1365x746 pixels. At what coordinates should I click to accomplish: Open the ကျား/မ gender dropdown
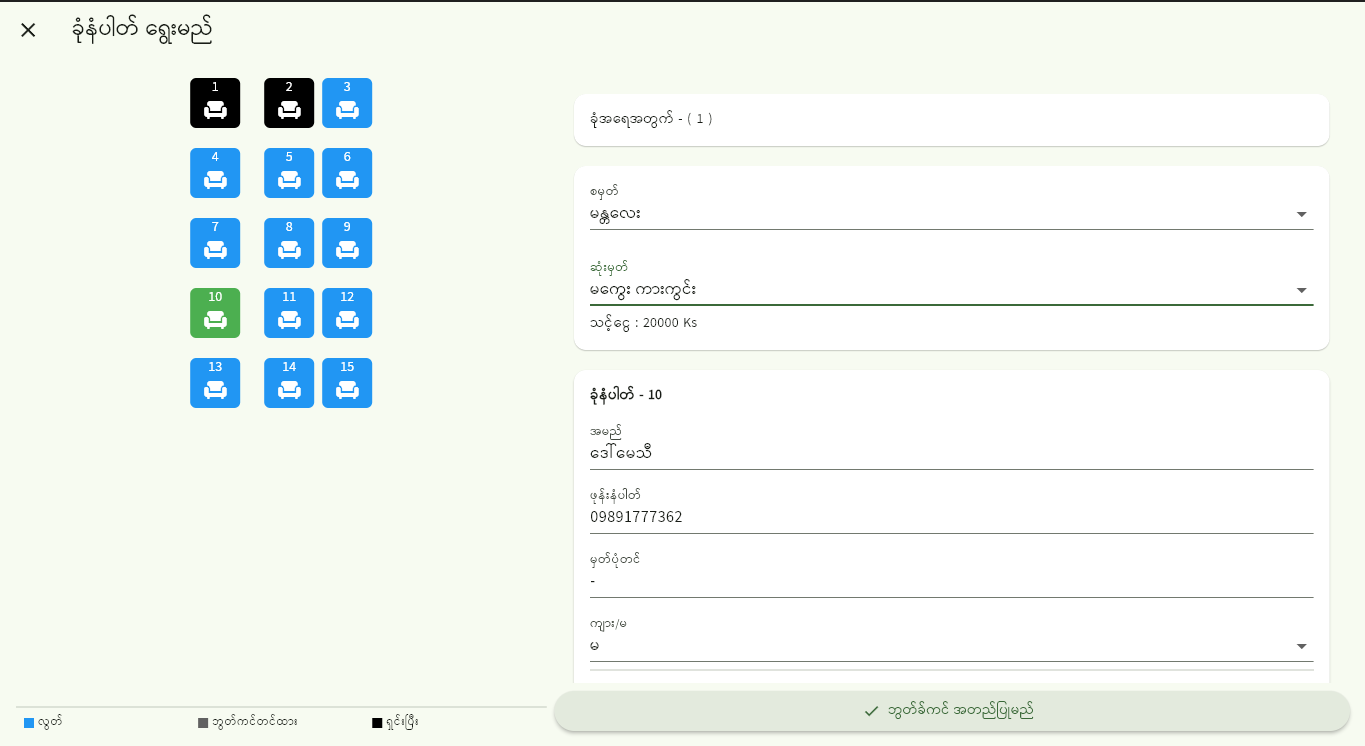tap(951, 638)
